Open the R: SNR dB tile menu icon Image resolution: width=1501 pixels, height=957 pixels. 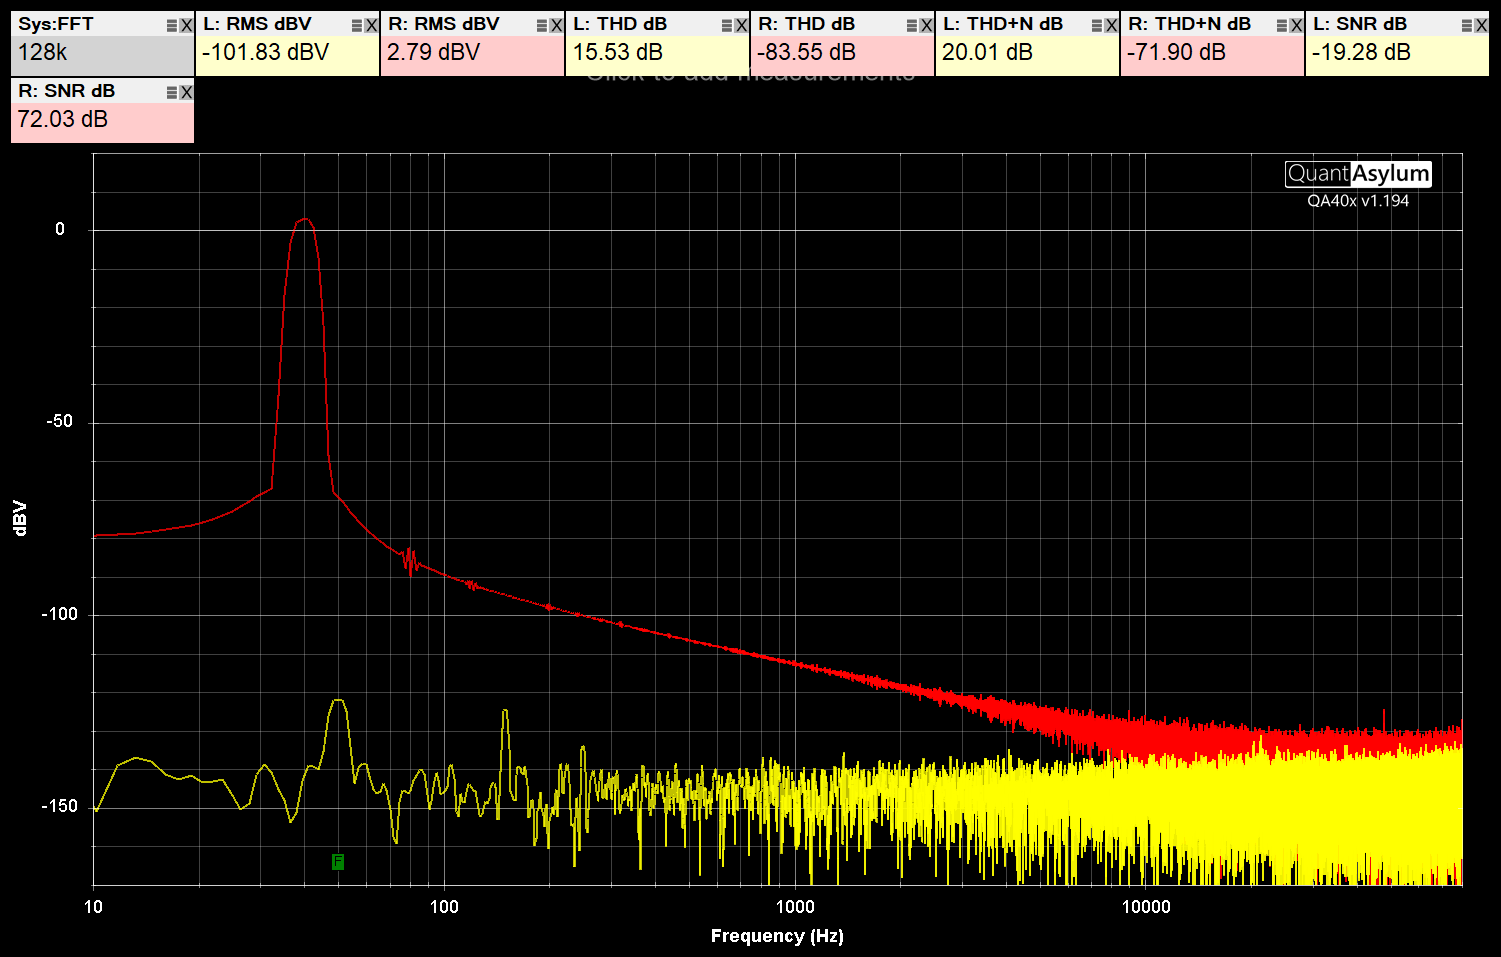(173, 92)
